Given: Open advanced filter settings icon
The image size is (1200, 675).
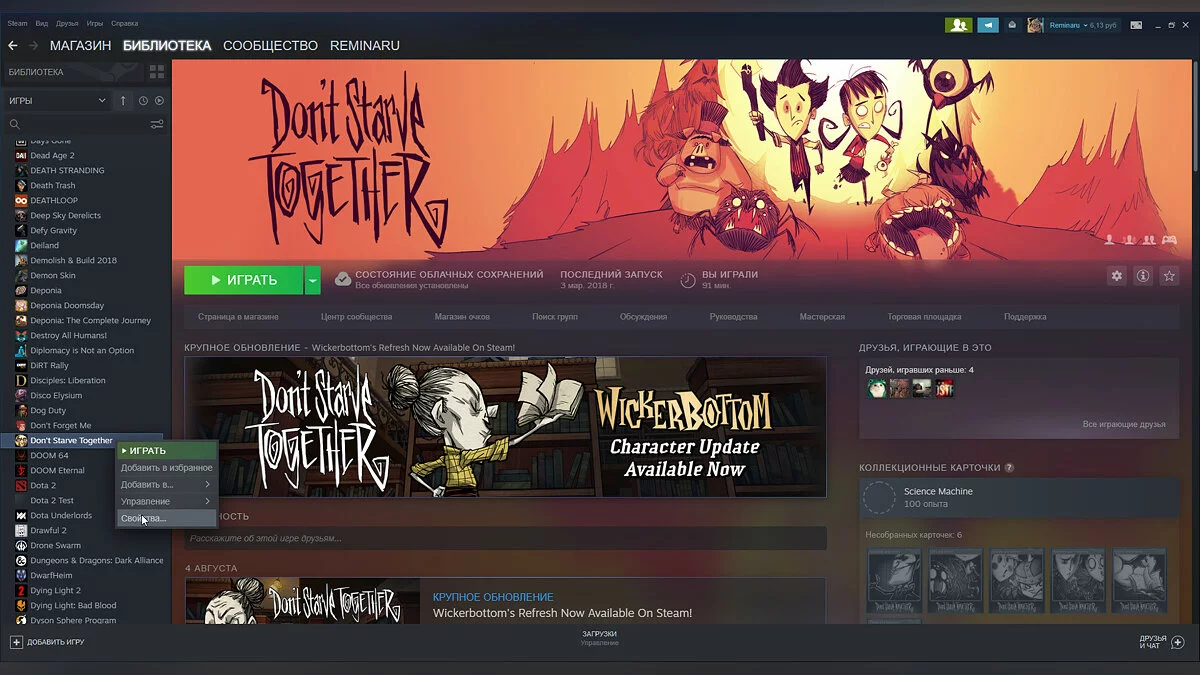Looking at the screenshot, I should click(157, 124).
